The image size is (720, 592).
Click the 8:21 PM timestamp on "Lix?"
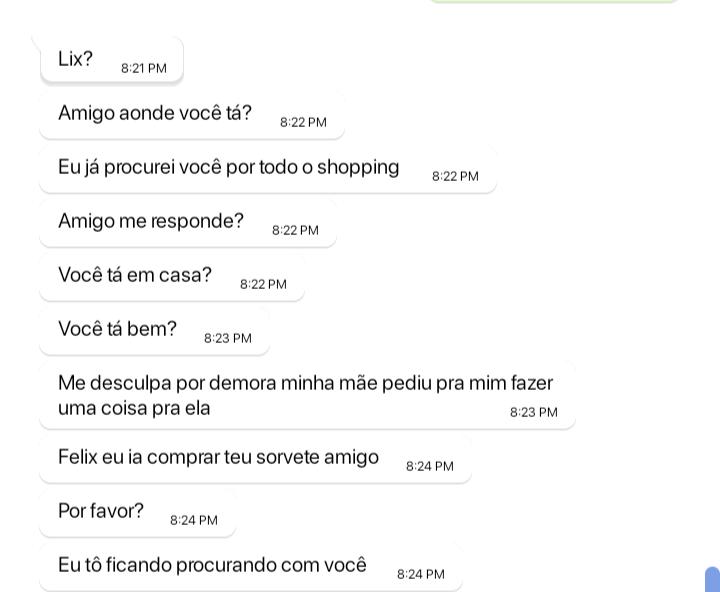click(x=144, y=69)
